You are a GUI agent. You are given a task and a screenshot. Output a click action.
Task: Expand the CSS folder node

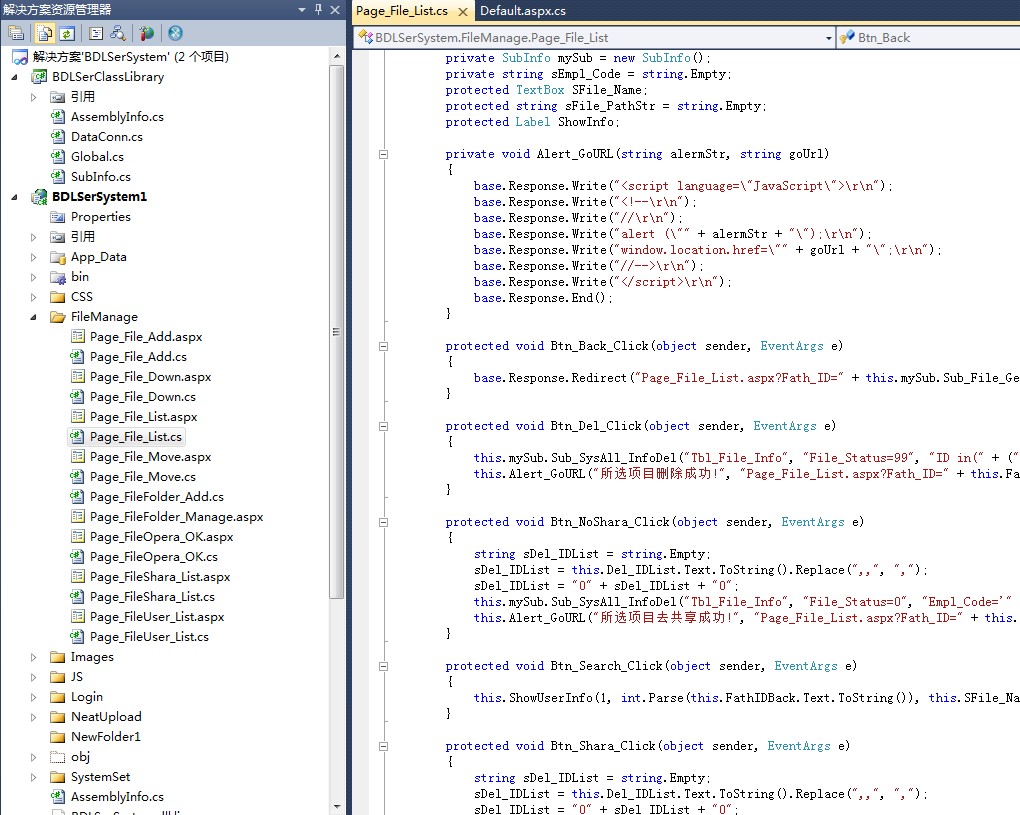click(x=33, y=297)
